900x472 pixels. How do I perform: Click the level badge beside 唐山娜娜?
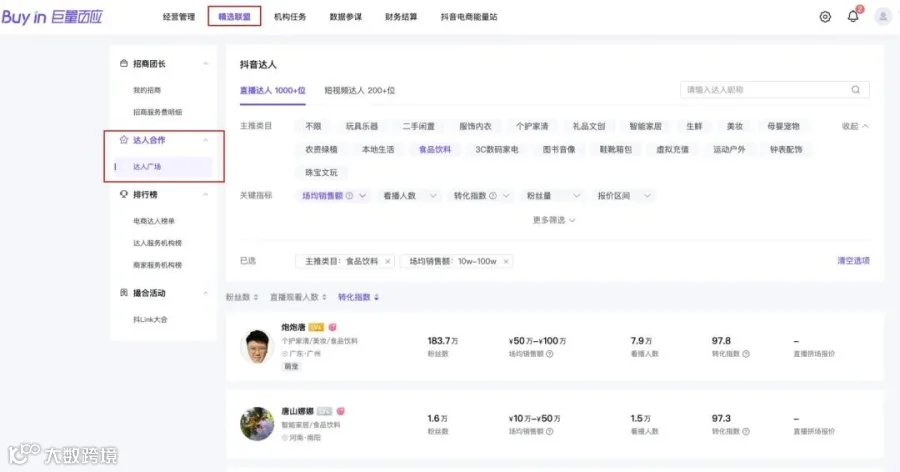click(x=324, y=411)
